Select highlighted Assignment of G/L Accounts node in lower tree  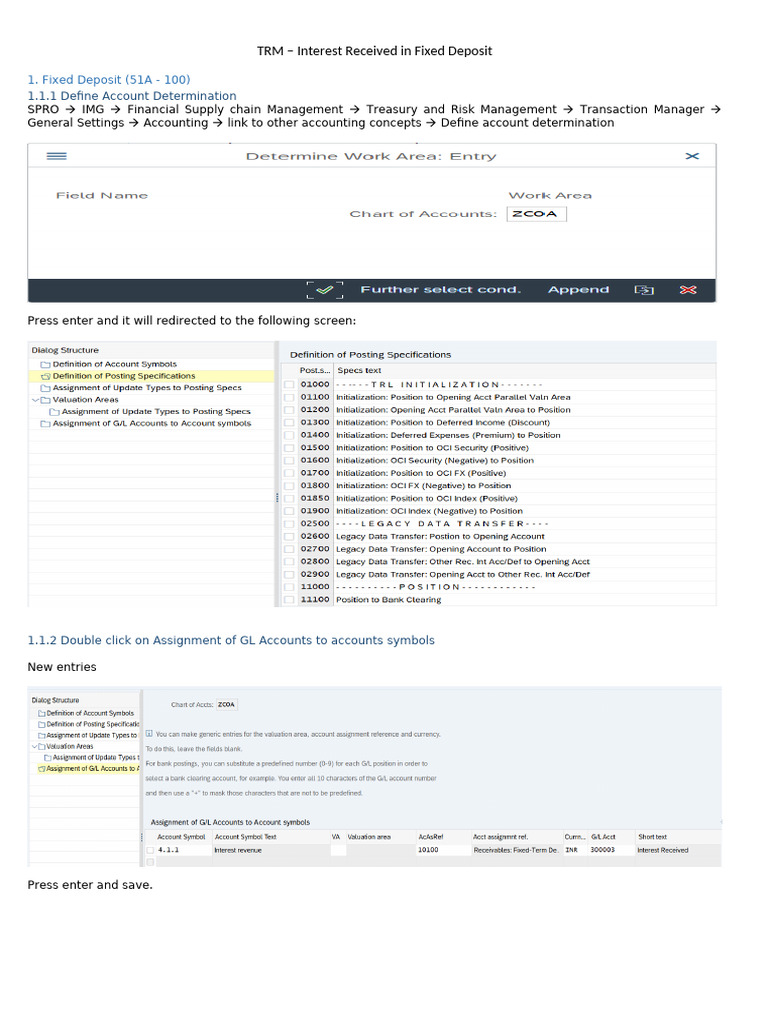[92, 769]
